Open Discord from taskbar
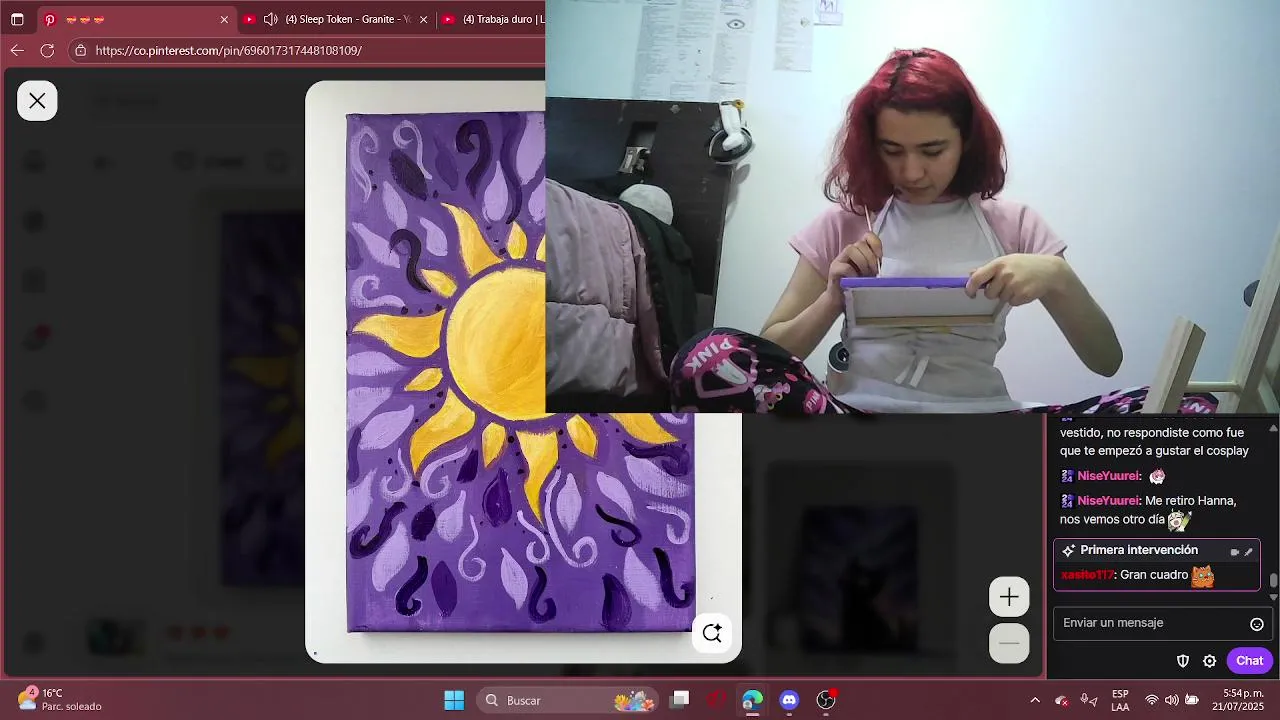 tap(789, 700)
